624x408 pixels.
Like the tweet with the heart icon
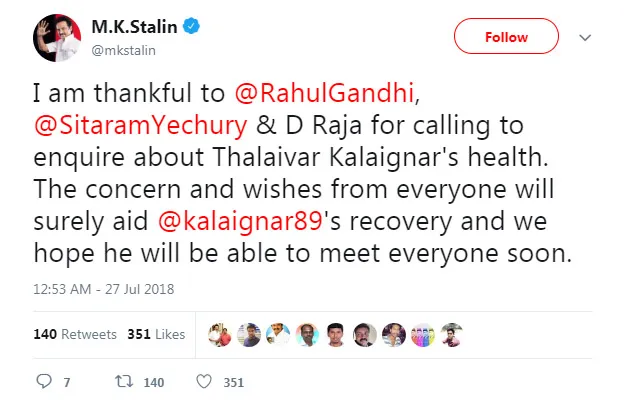coord(204,382)
